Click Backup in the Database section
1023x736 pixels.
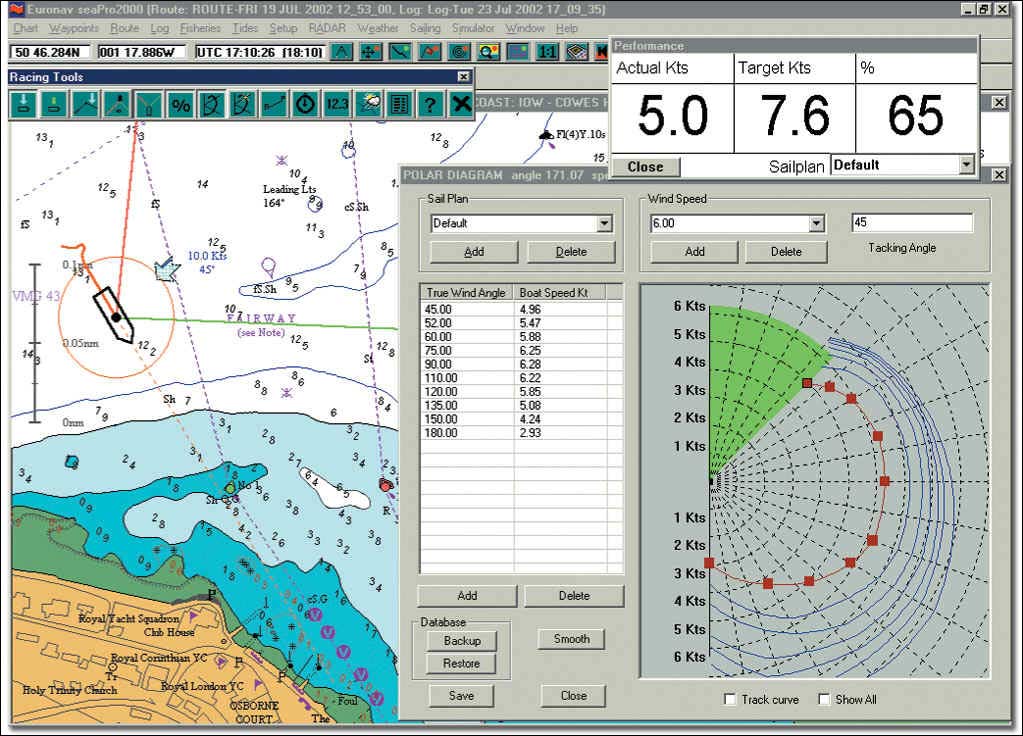(461, 641)
